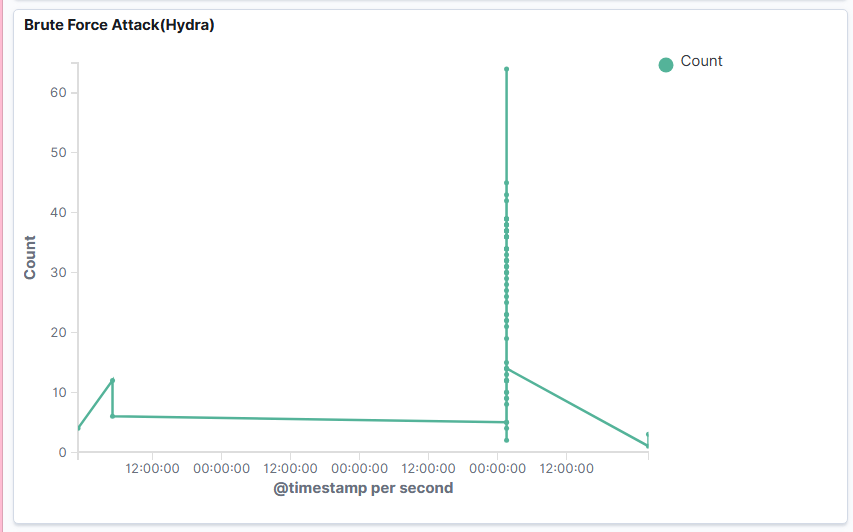Click the @timestamp per second axis title
Screen dimensions: 853x532
(x=363, y=488)
